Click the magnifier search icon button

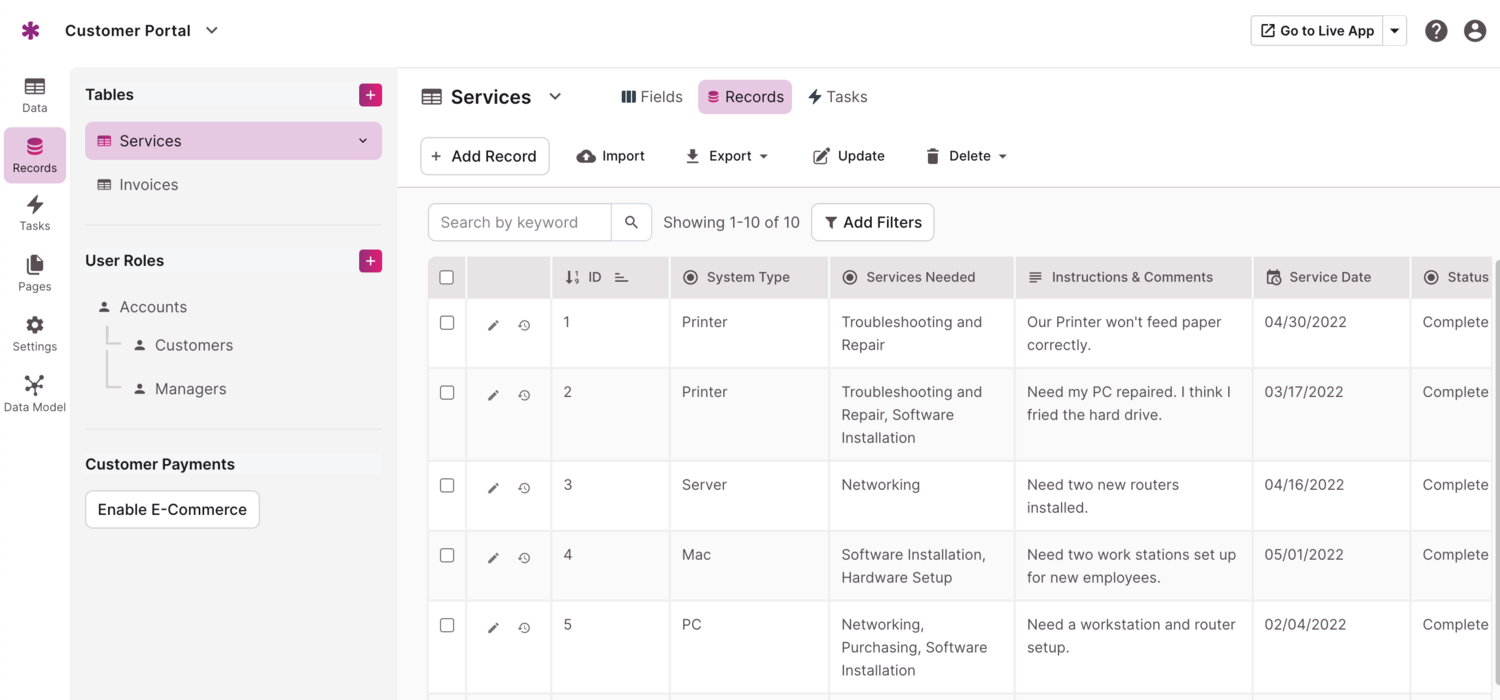click(631, 222)
